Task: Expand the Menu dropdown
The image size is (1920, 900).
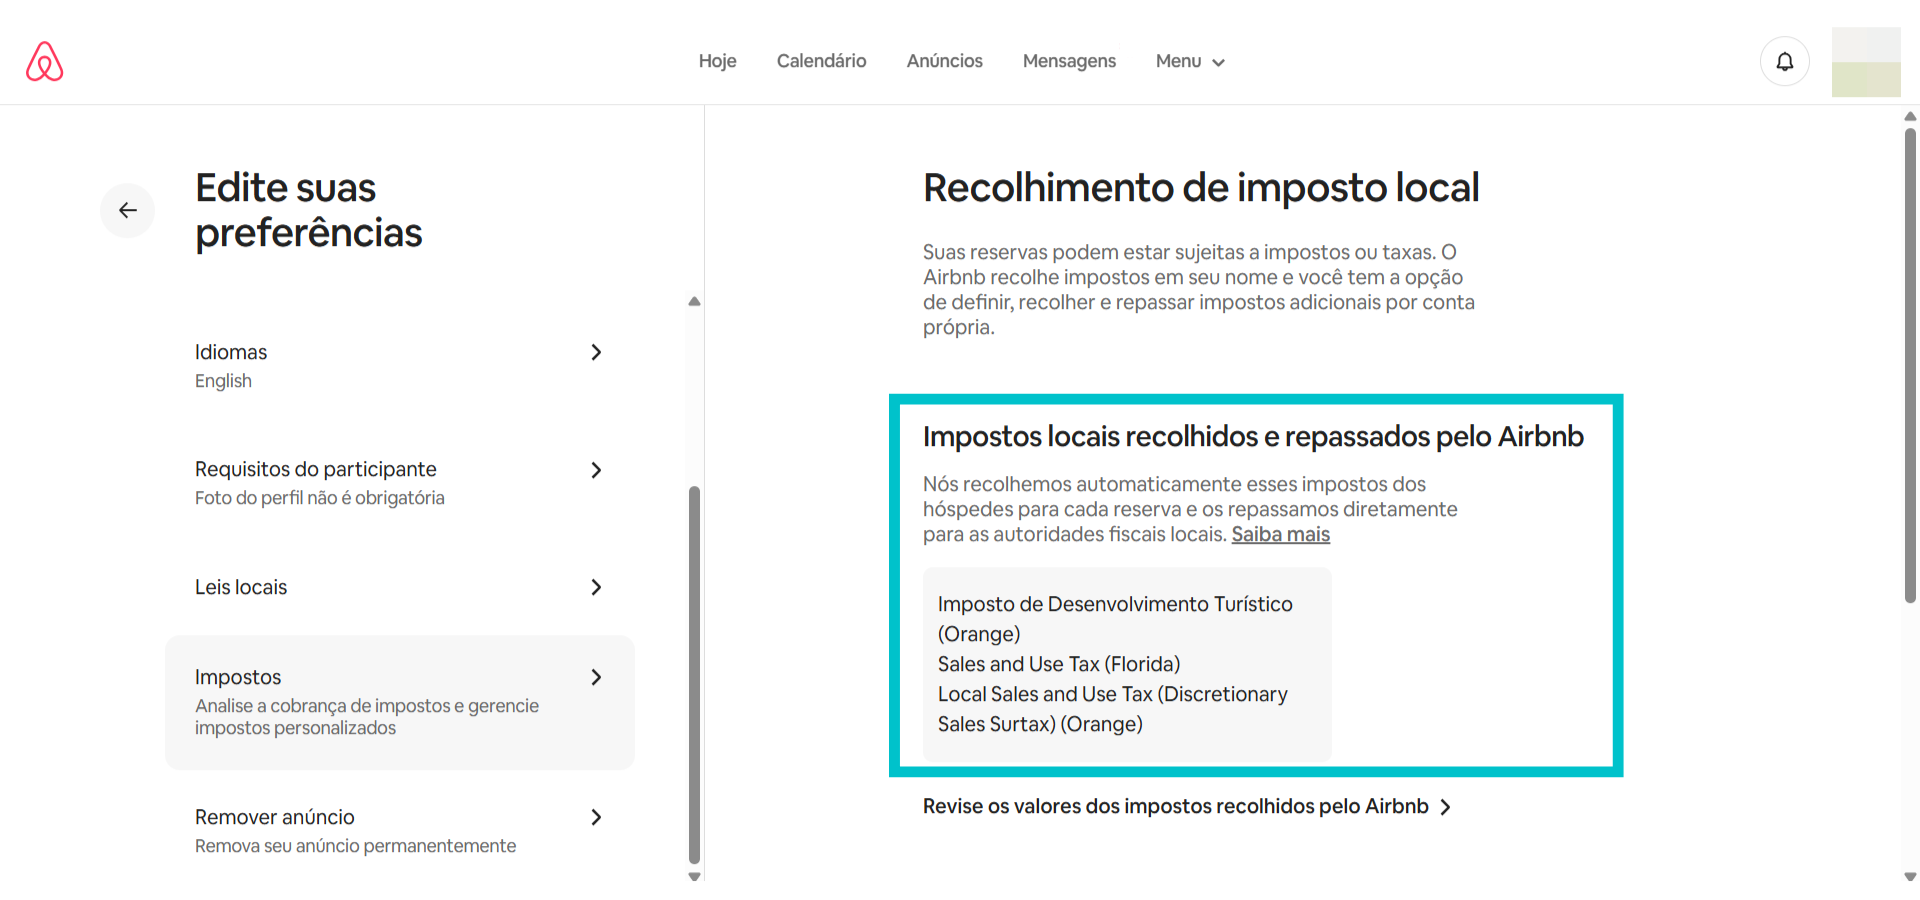Action: tap(1189, 62)
